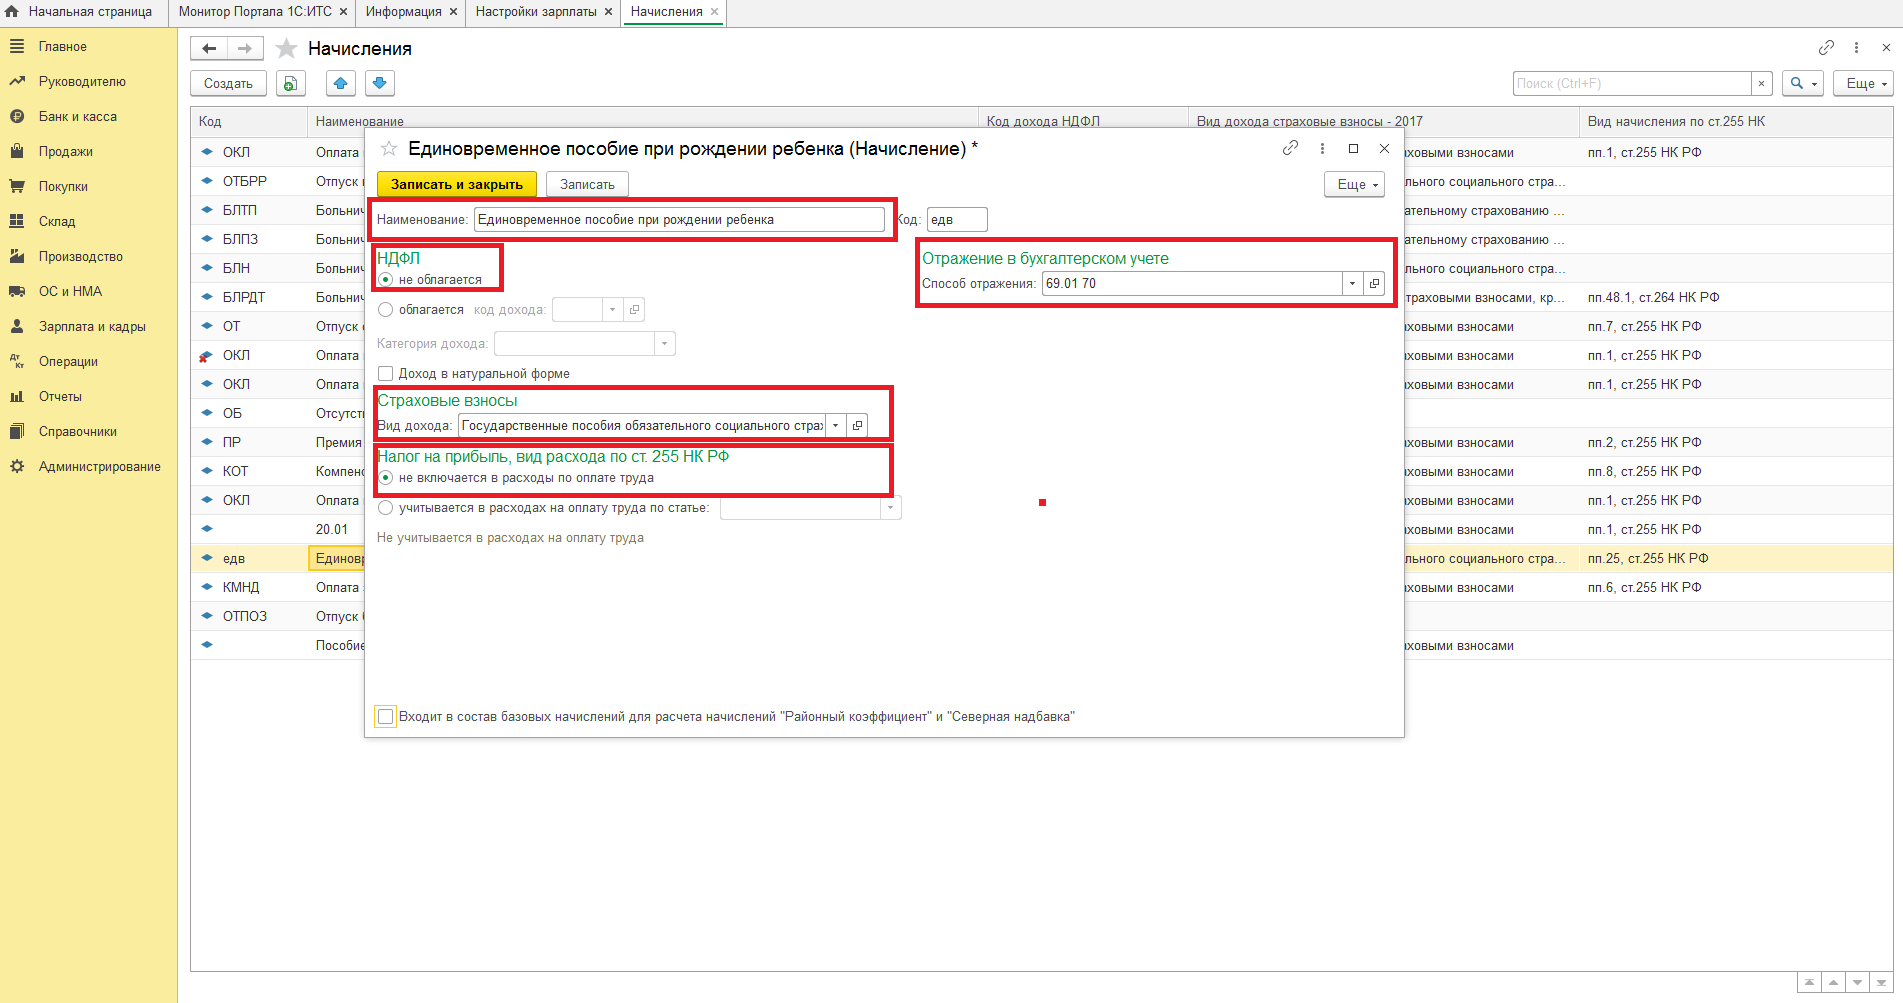Add the Начисления list to favorites star
The width and height of the screenshot is (1903, 1003).
287,48
